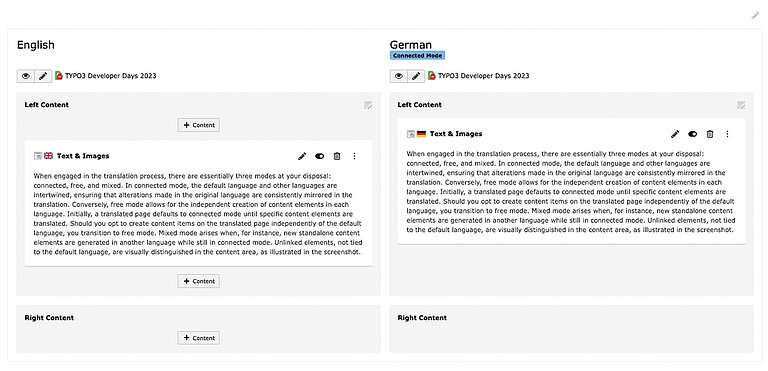Open more options for English Text & Images

point(354,156)
